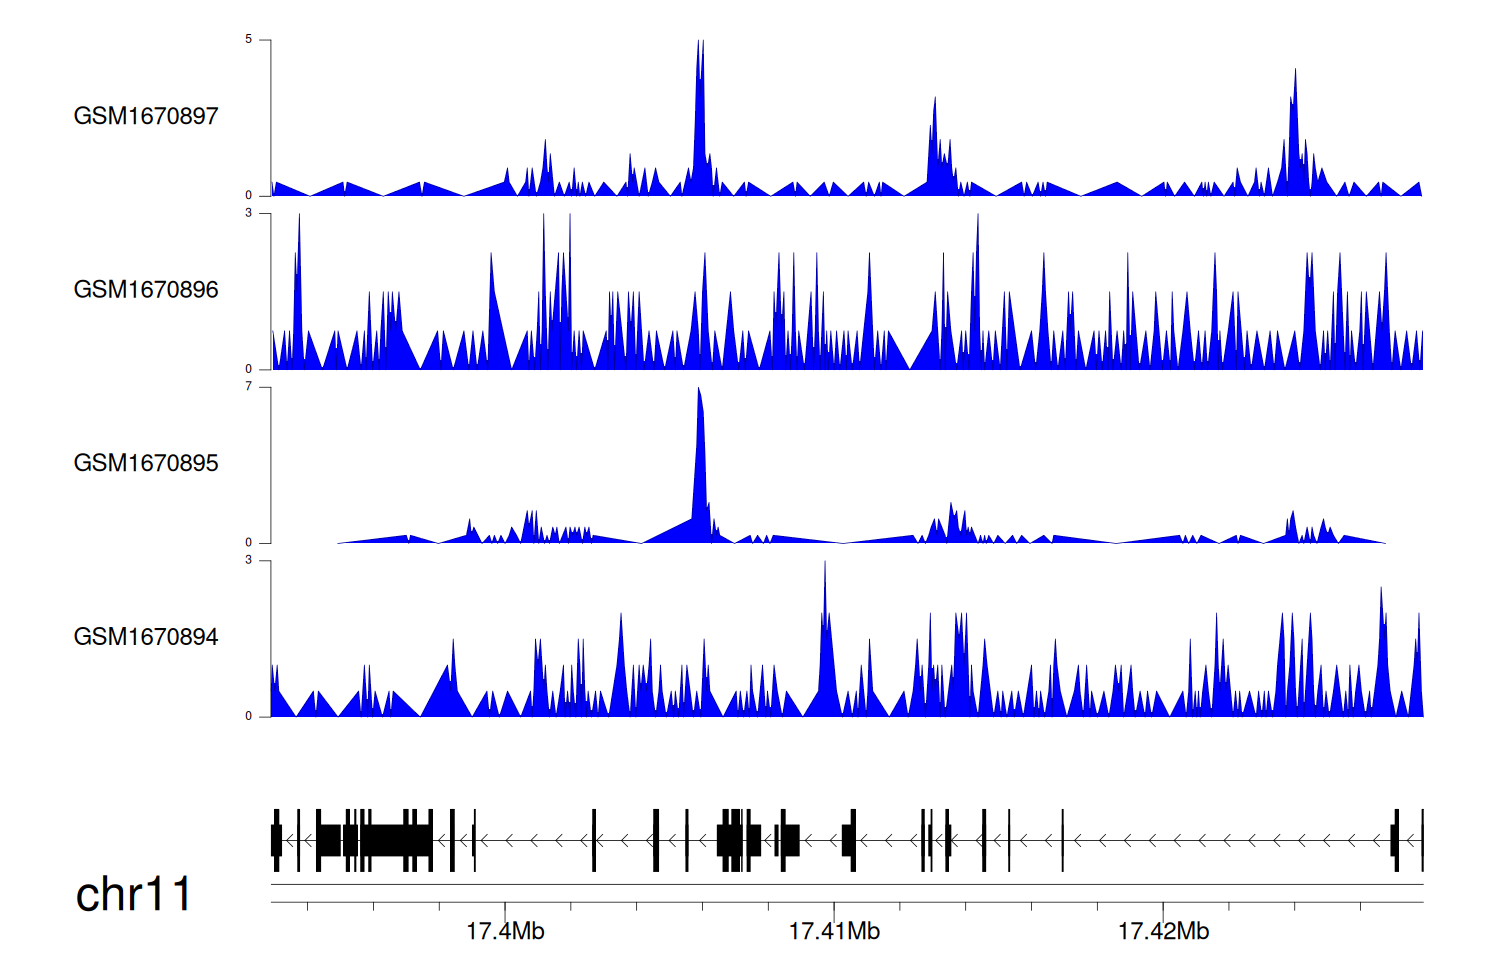Click the widest exon block in gene model
The width and height of the screenshot is (1500, 980).
pos(395,840)
